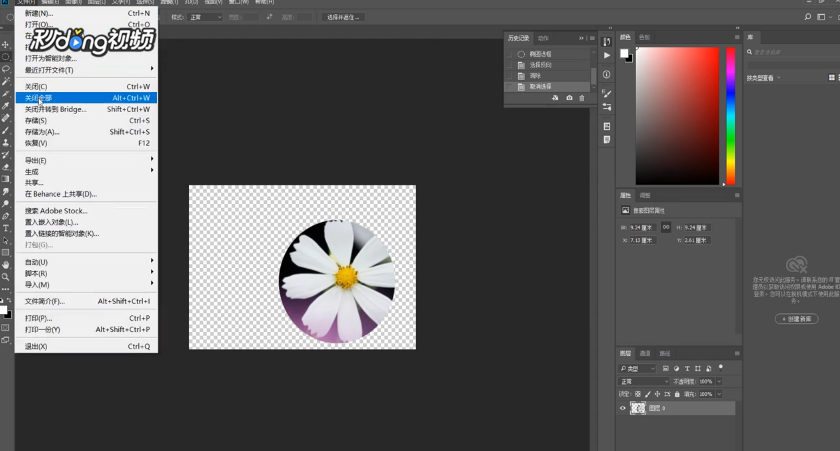Image resolution: width=840 pixels, height=451 pixels.
Task: Choose 退出(X) menu item
Action: pos(86,347)
